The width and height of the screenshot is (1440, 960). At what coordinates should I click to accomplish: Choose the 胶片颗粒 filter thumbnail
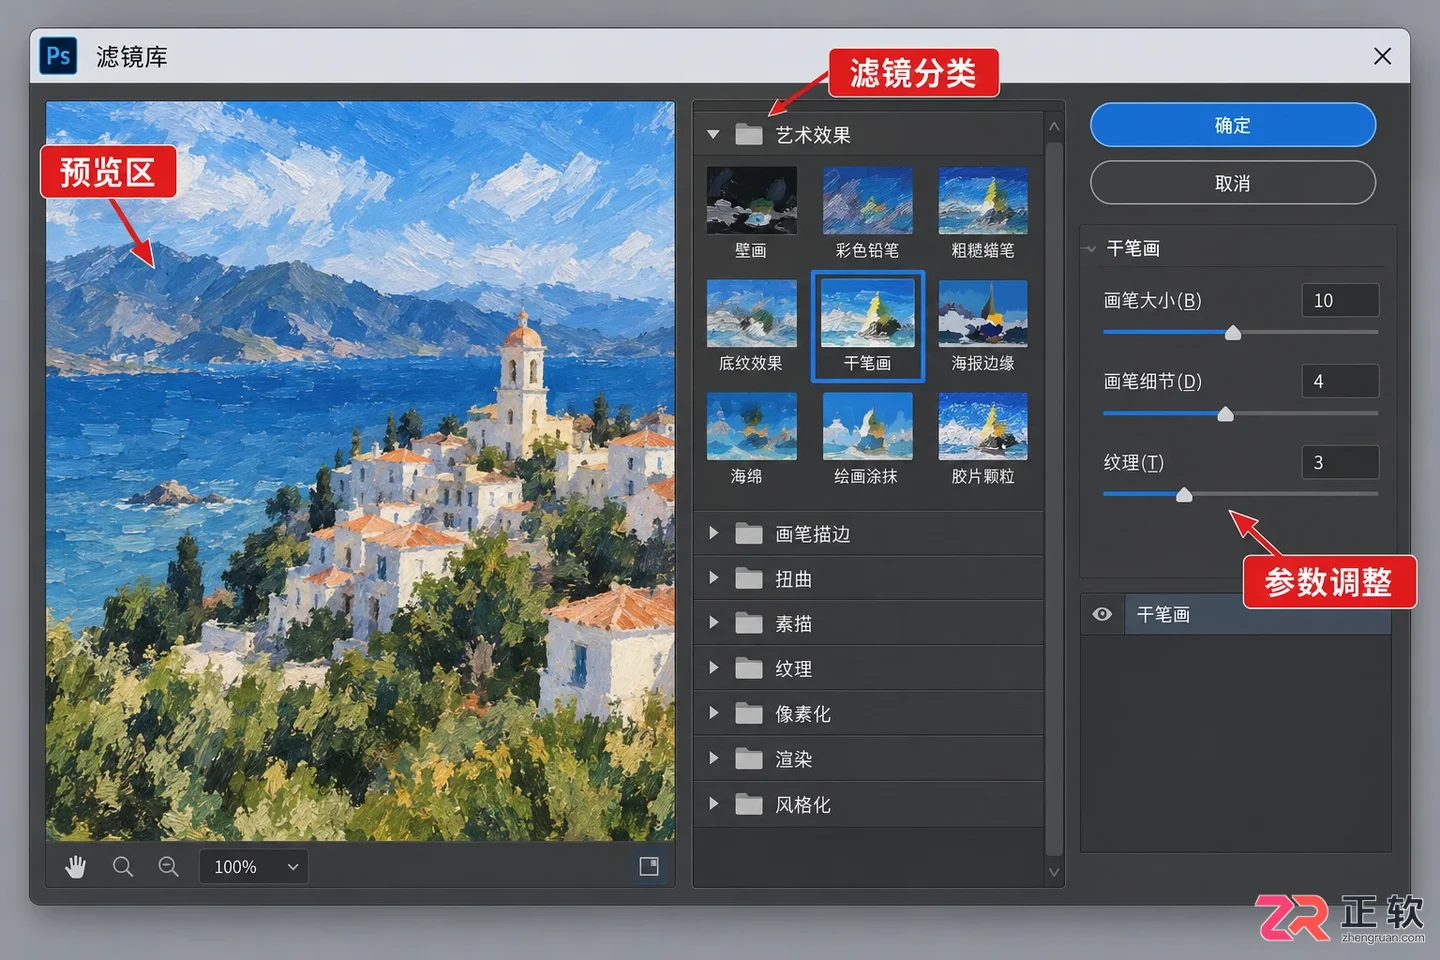tap(983, 426)
